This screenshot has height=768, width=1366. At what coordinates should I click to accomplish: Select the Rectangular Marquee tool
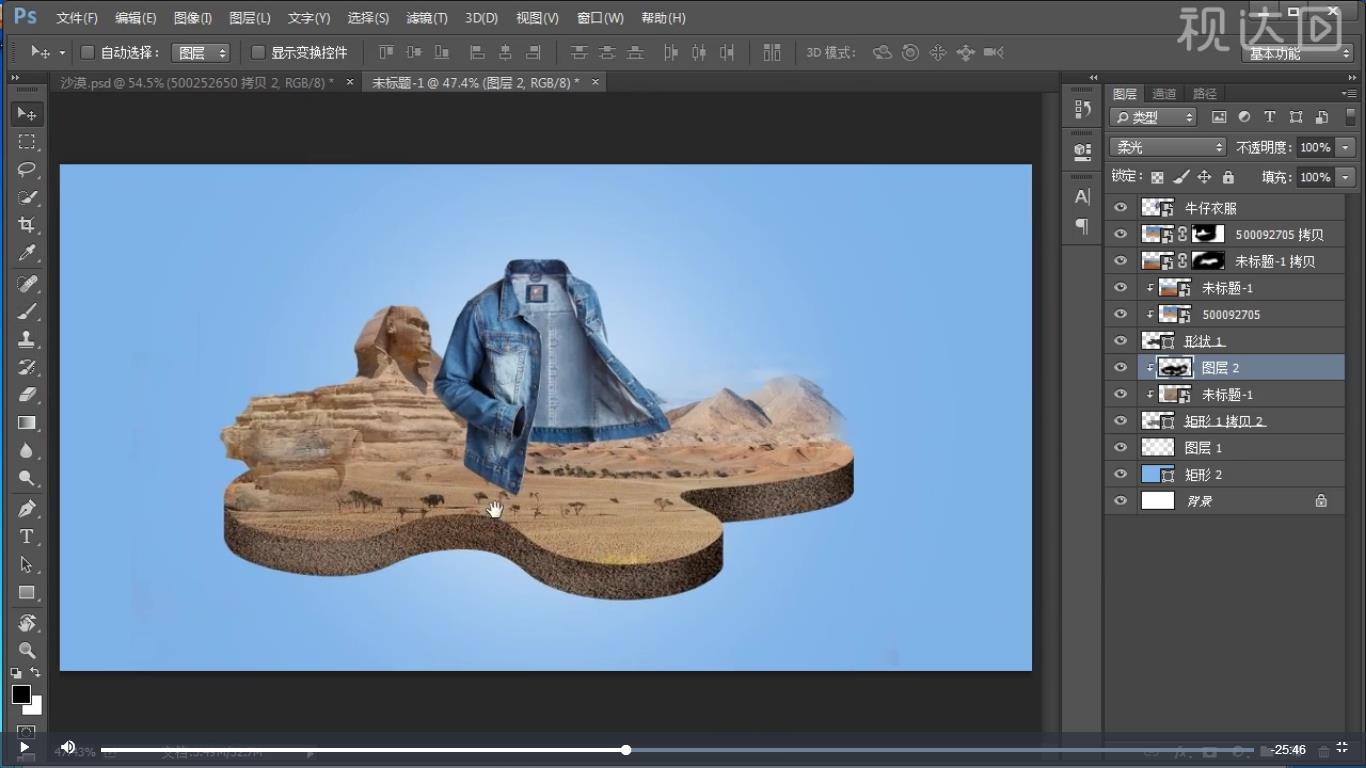27,142
